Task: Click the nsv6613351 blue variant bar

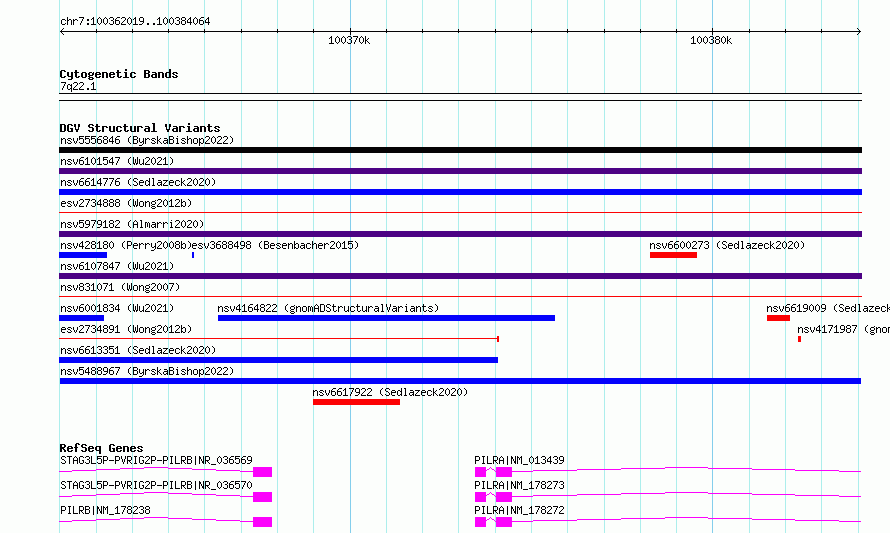Action: pos(279,360)
